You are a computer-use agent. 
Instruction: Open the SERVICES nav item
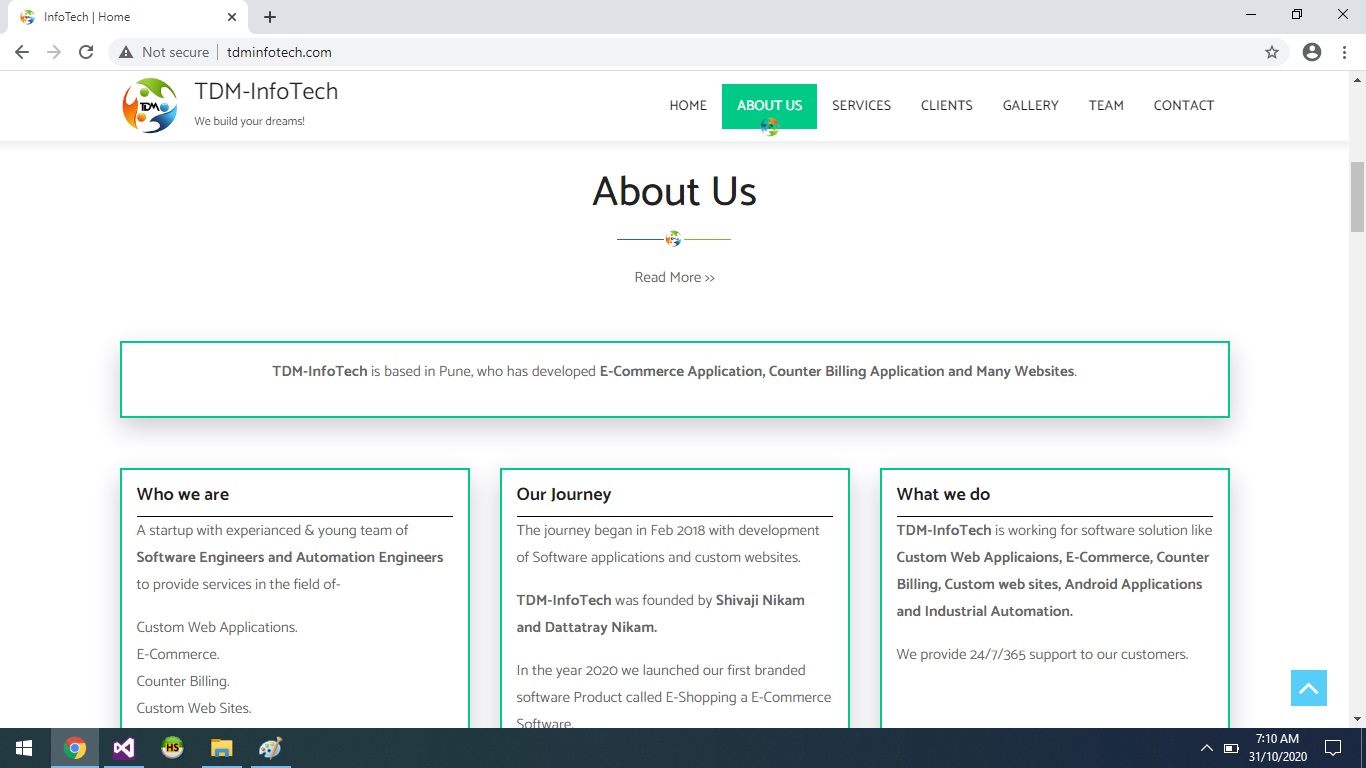click(861, 105)
